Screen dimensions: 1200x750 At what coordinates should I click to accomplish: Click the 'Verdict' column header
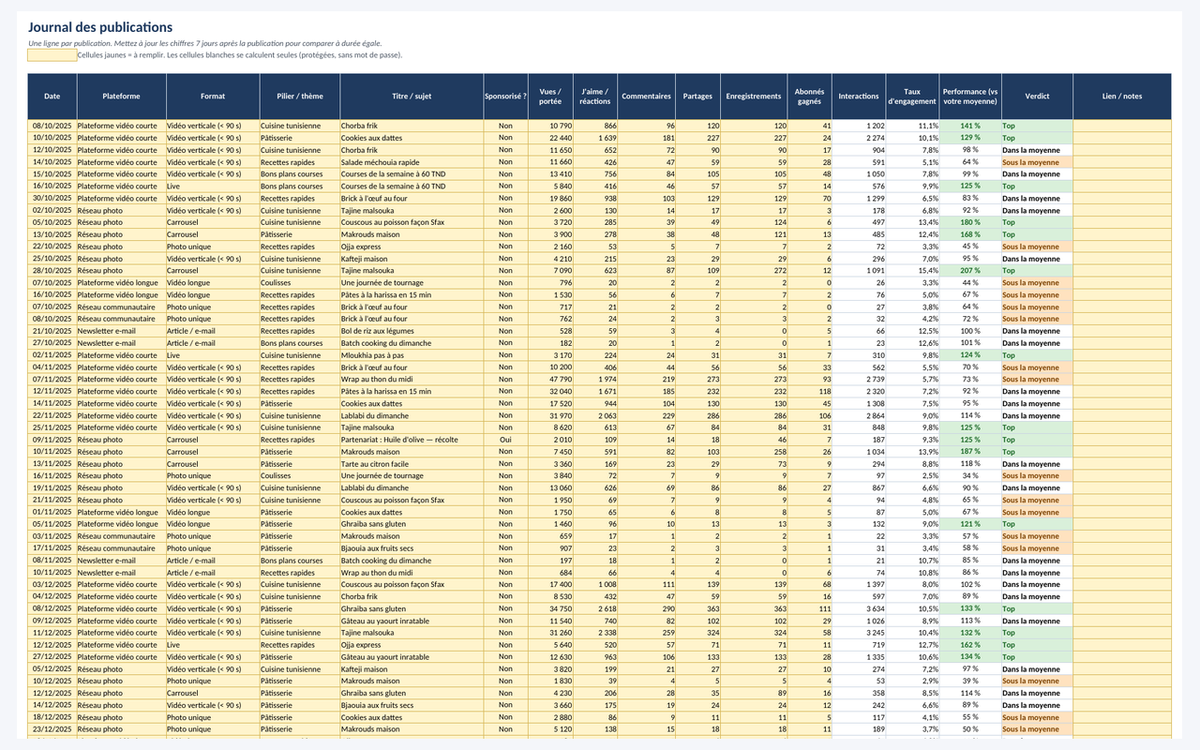tap(1037, 96)
